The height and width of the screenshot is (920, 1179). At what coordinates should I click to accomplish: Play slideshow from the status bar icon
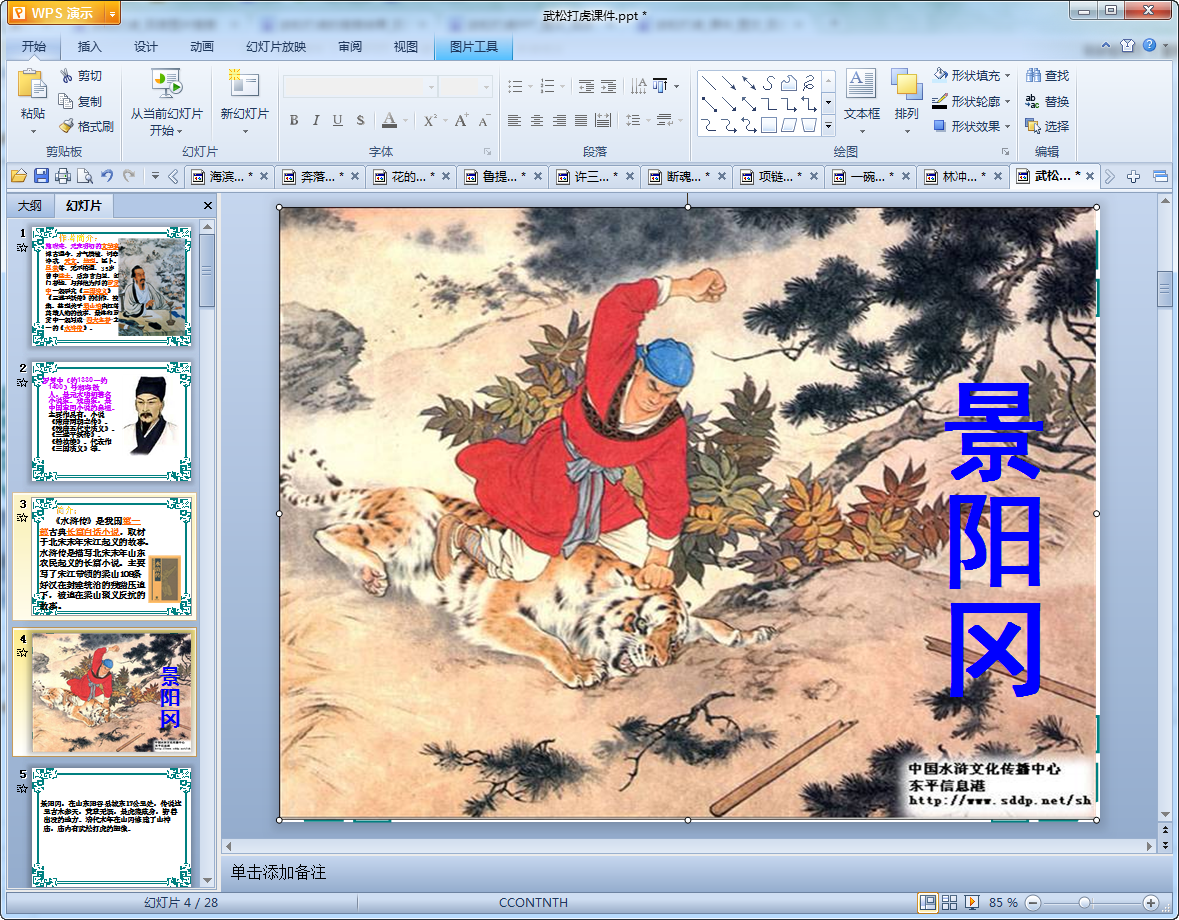click(x=971, y=902)
